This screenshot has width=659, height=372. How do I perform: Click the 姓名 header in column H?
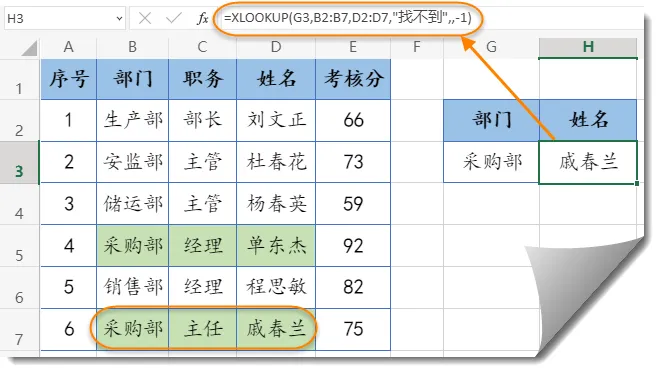[x=588, y=120]
